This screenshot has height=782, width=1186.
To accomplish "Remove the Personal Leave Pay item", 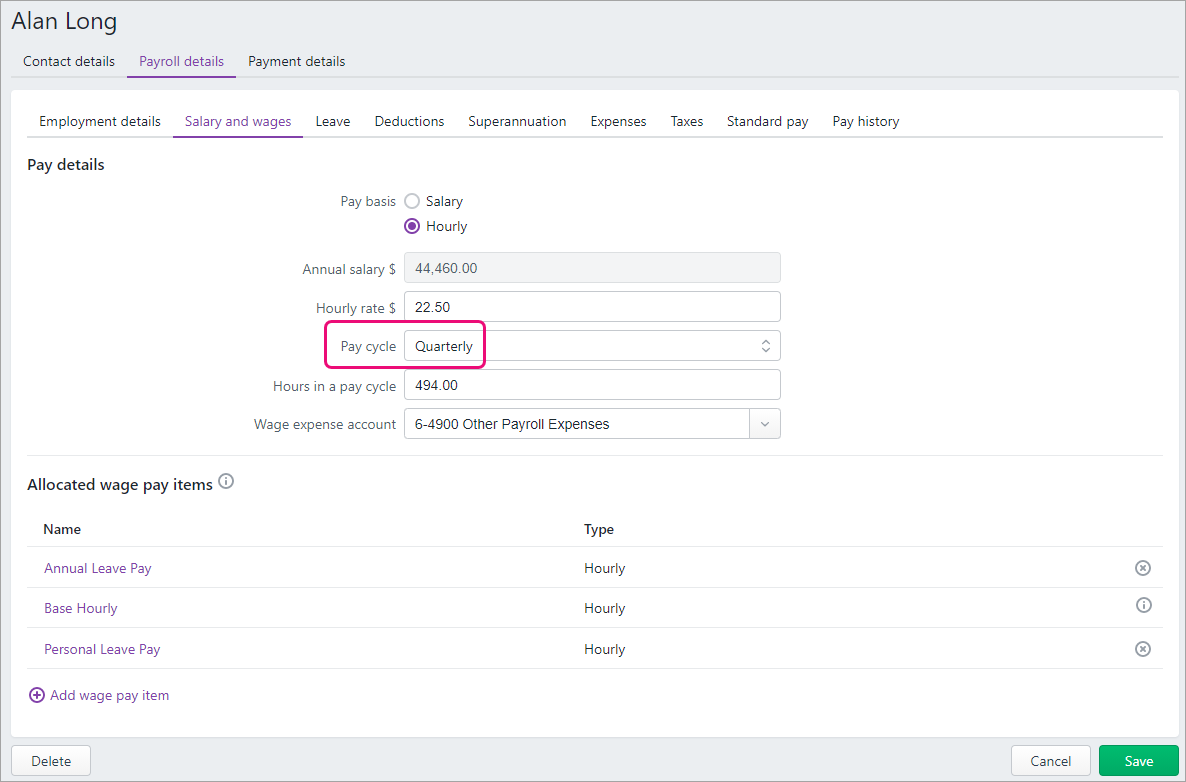I will [x=1142, y=649].
